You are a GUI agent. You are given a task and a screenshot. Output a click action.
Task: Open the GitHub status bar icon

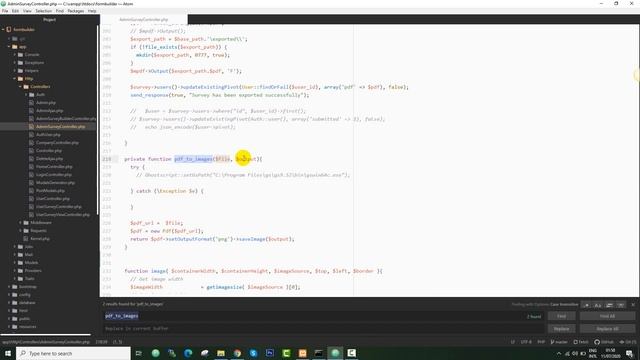coord(604,342)
